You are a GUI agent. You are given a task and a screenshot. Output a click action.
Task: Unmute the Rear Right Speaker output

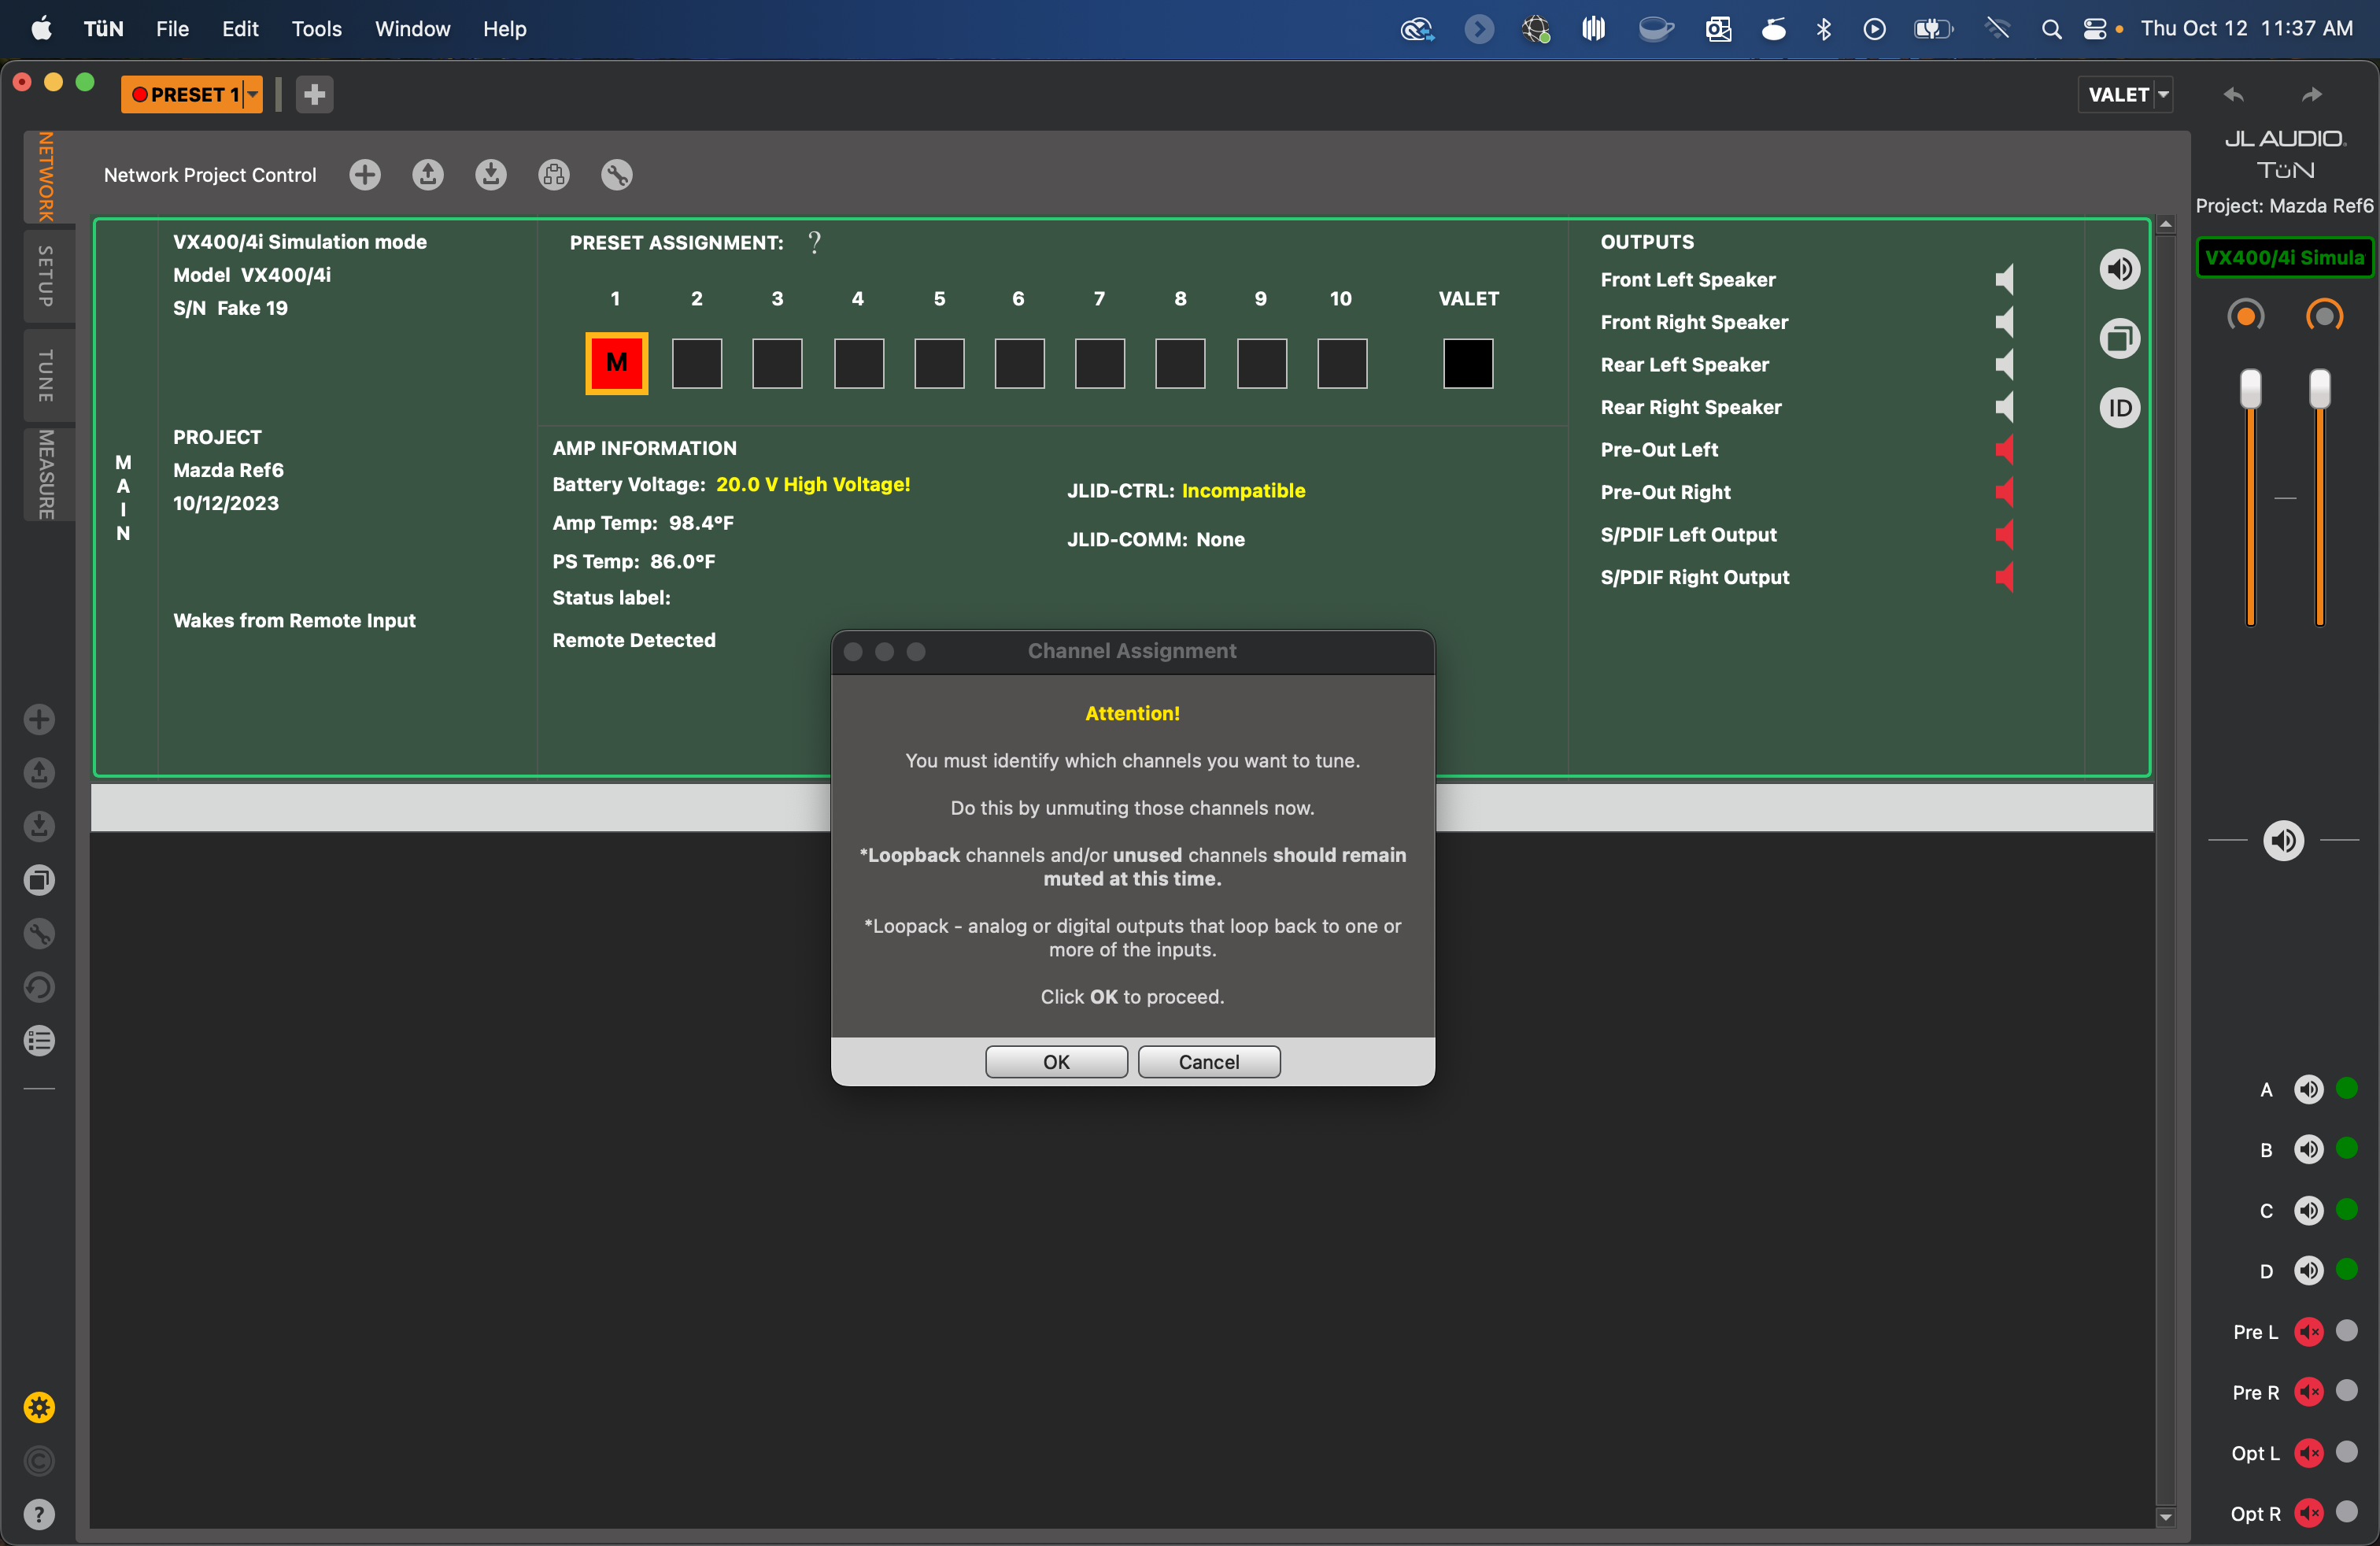[x=2004, y=407]
